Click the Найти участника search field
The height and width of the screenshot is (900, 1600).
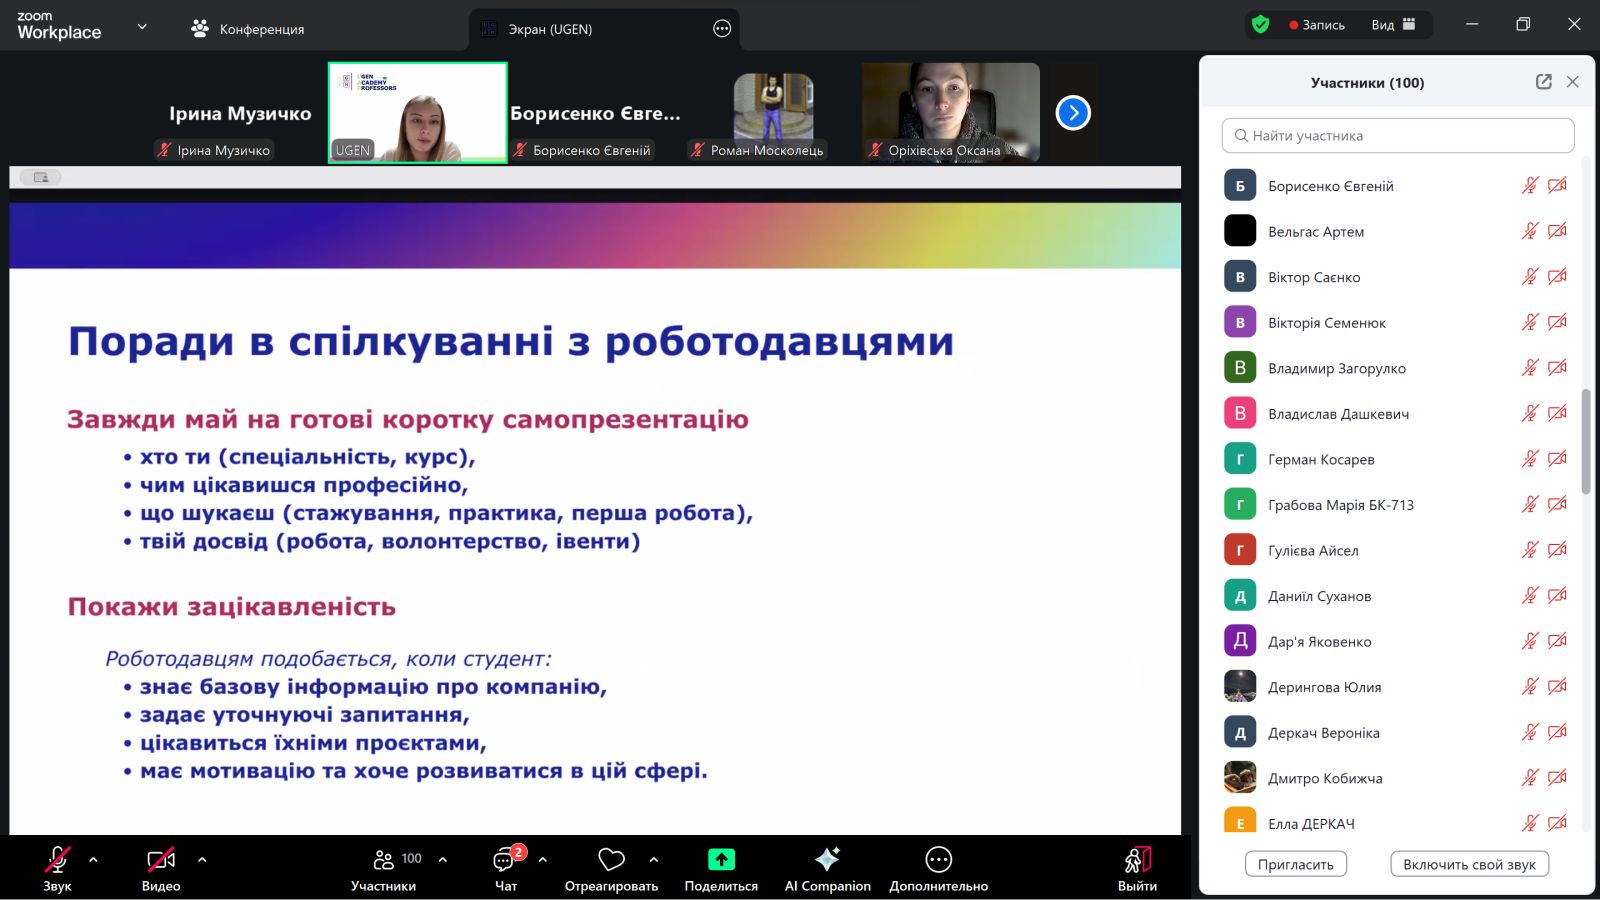click(x=1398, y=136)
